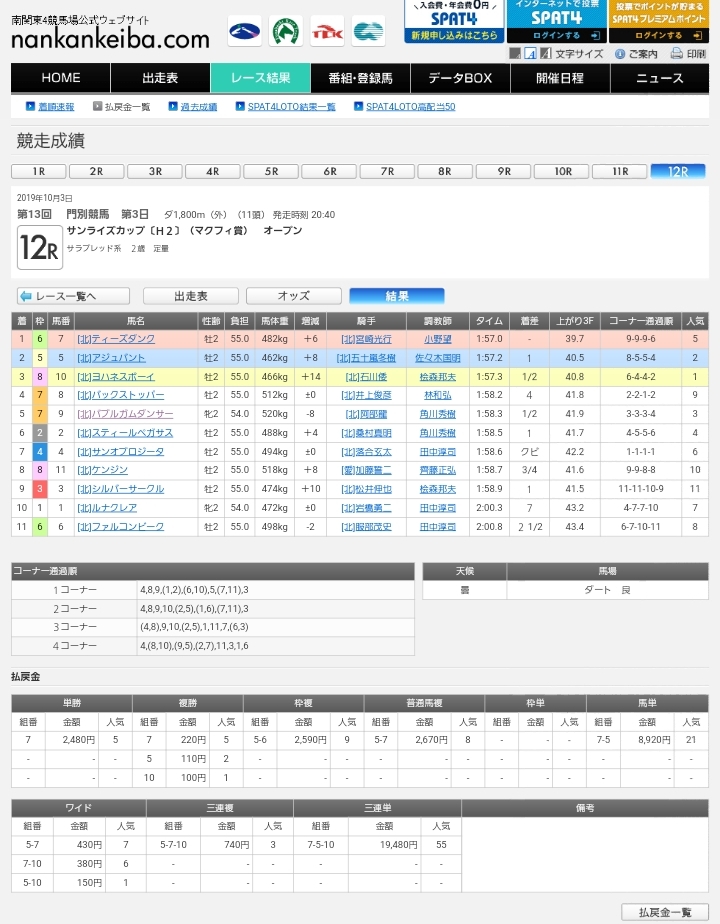Open the teal wave racecourse logo

(x=368, y=31)
